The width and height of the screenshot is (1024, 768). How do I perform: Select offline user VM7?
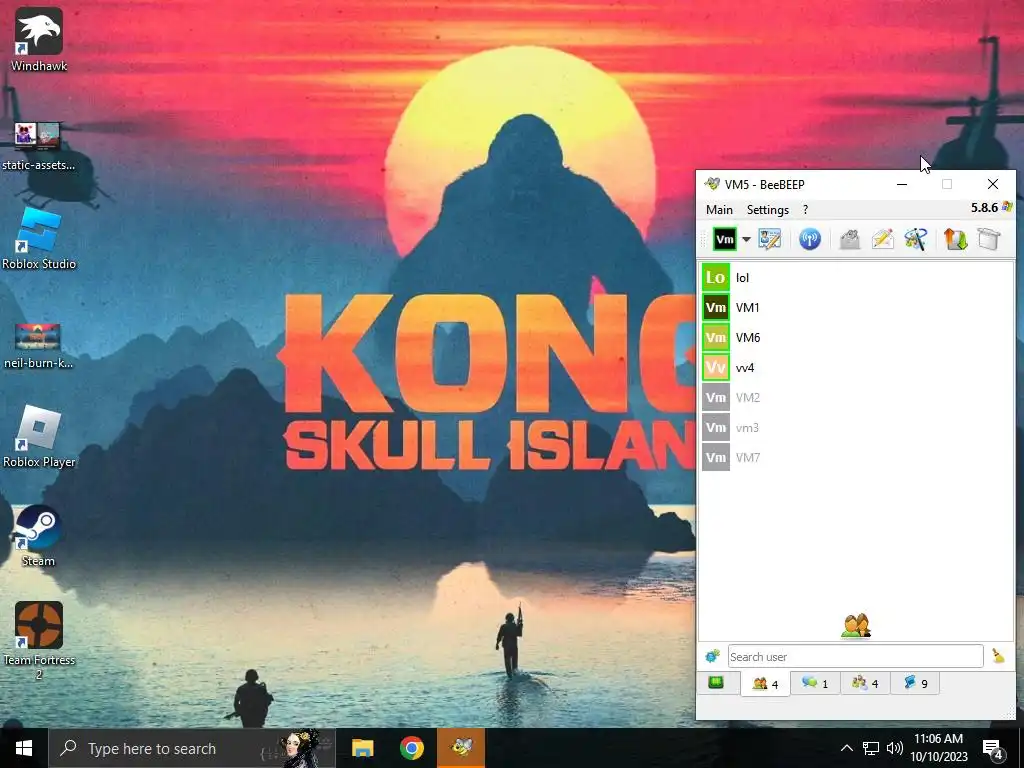point(856,458)
